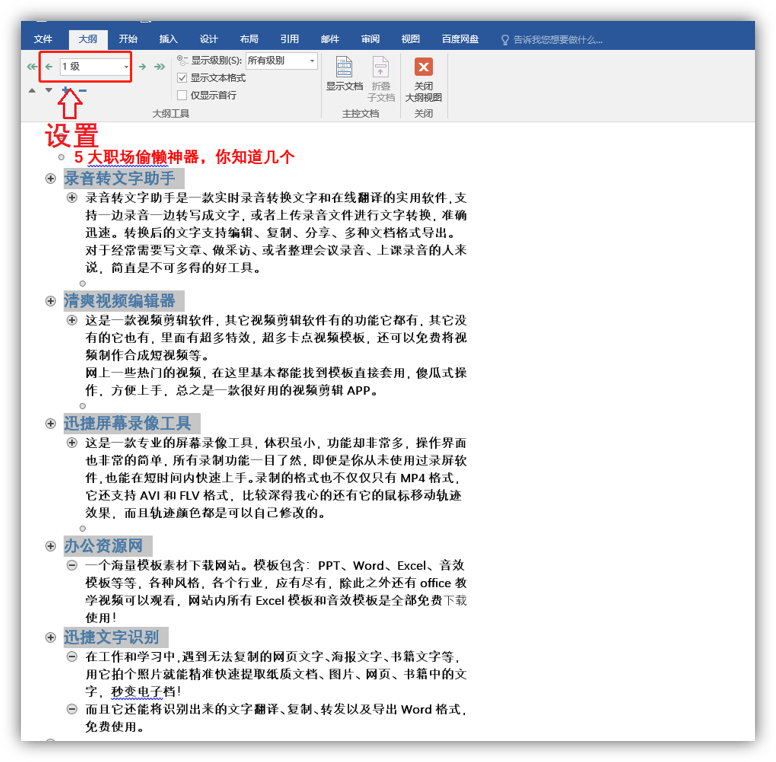Screen dimensions: 776x762
Task: Open the outline level dropdown showing 1 级
Action: click(x=126, y=67)
